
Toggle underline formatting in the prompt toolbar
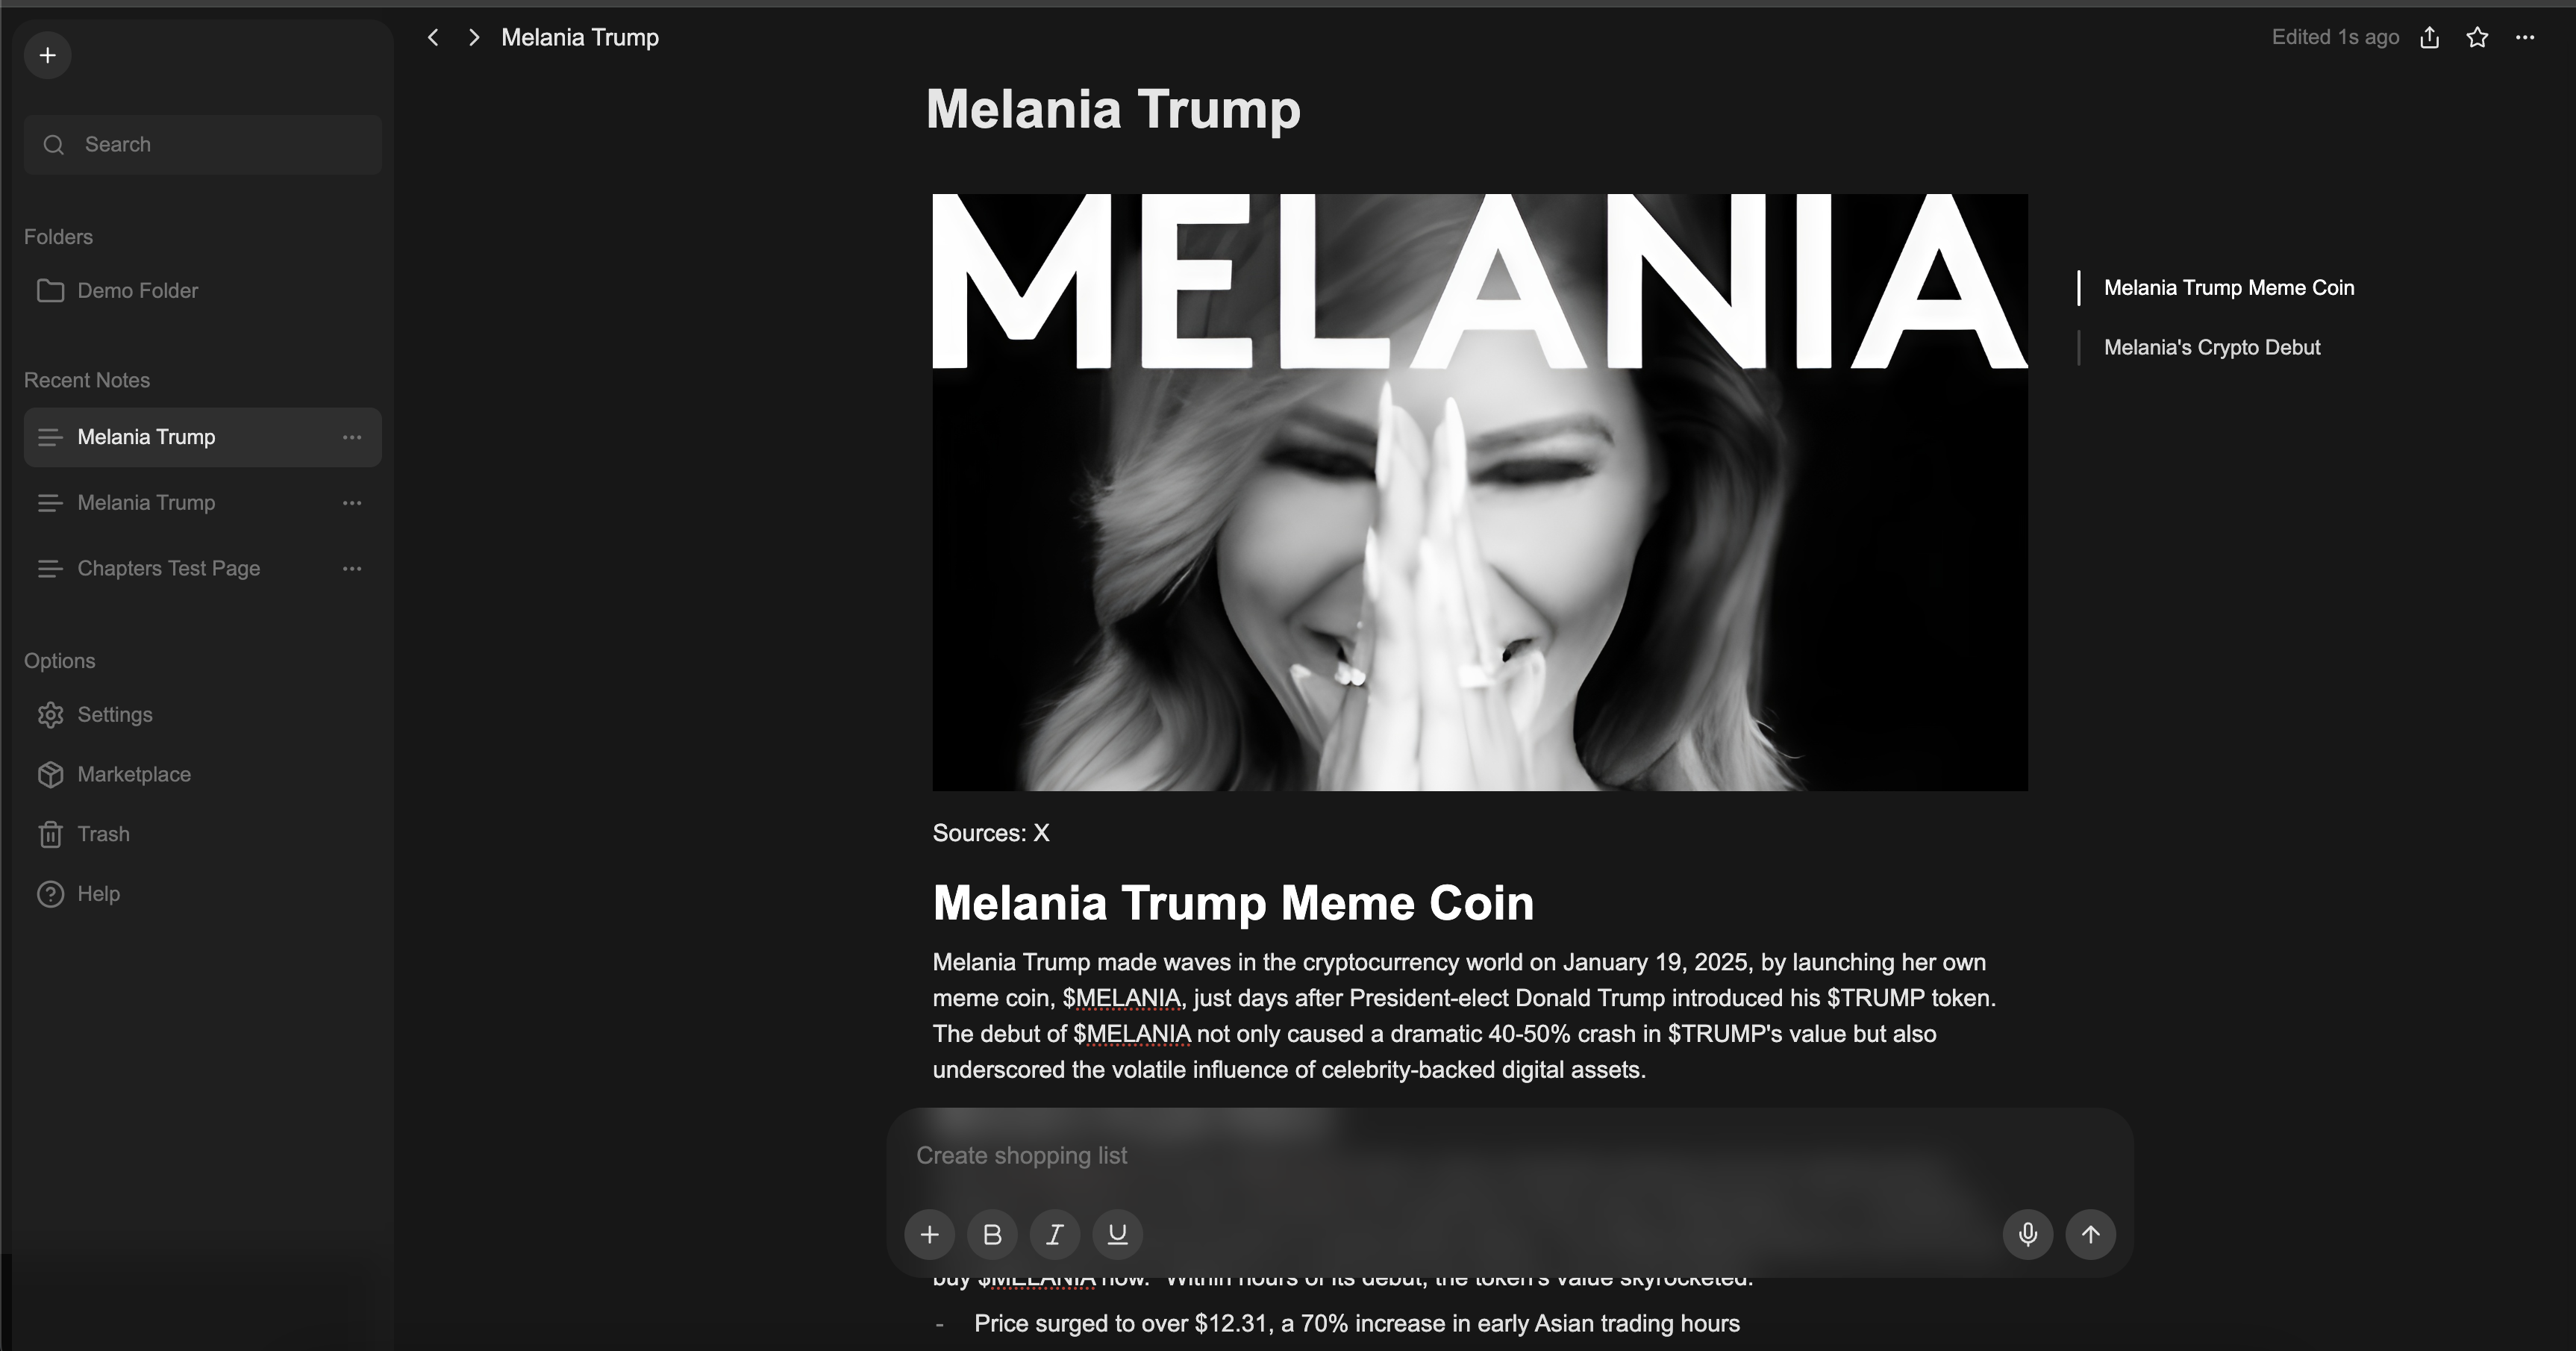pos(1118,1234)
